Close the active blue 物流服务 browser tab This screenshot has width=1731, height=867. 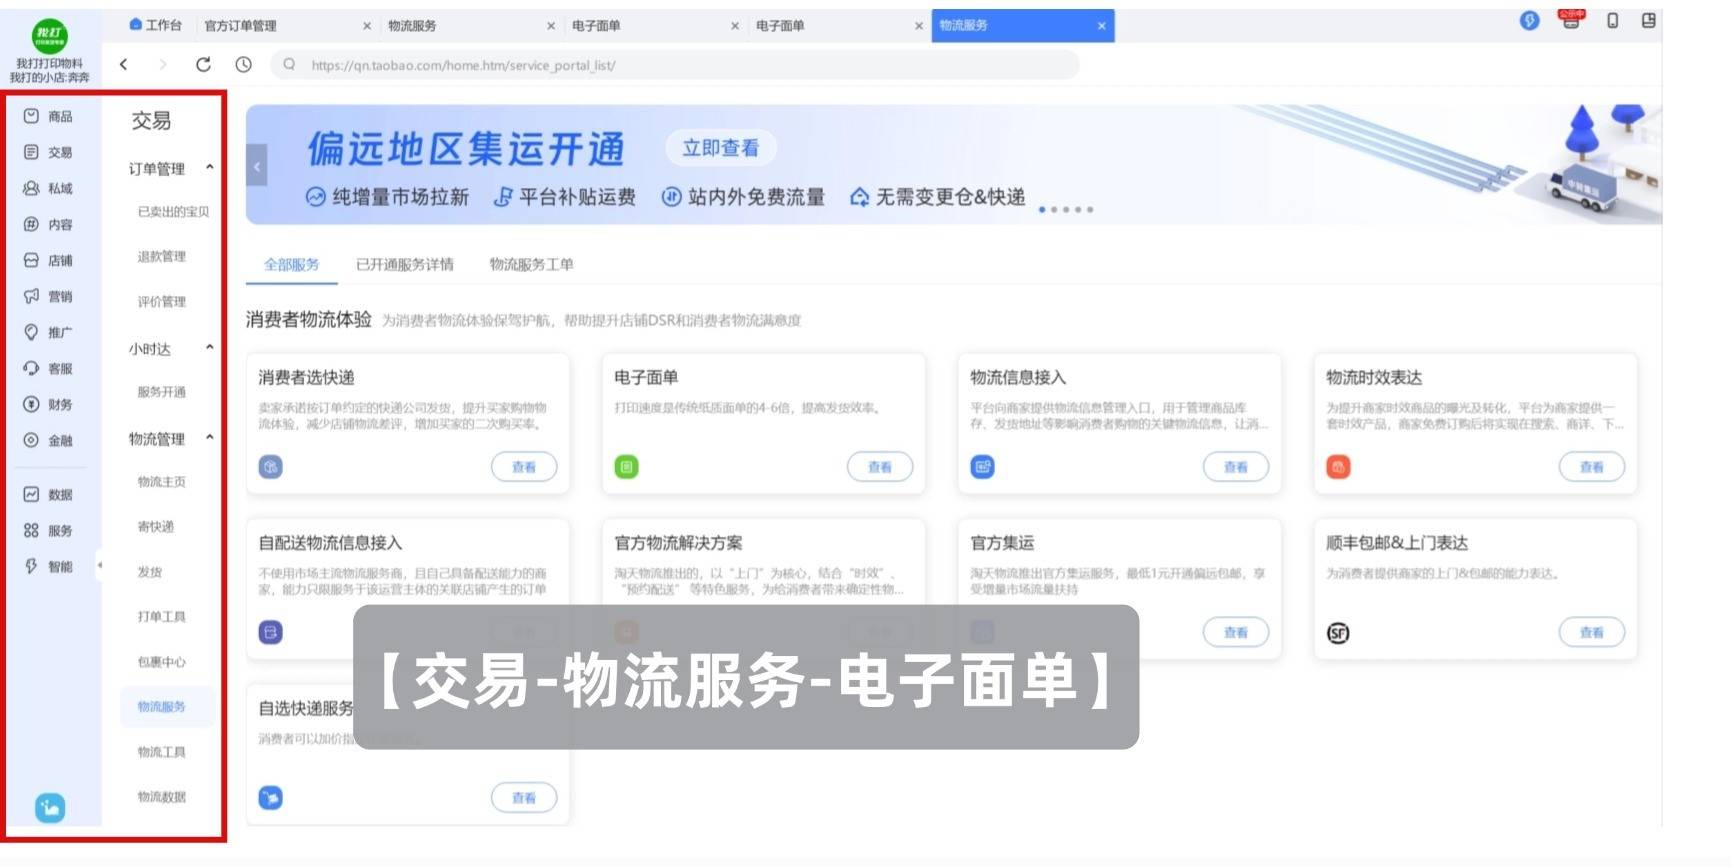(1101, 26)
